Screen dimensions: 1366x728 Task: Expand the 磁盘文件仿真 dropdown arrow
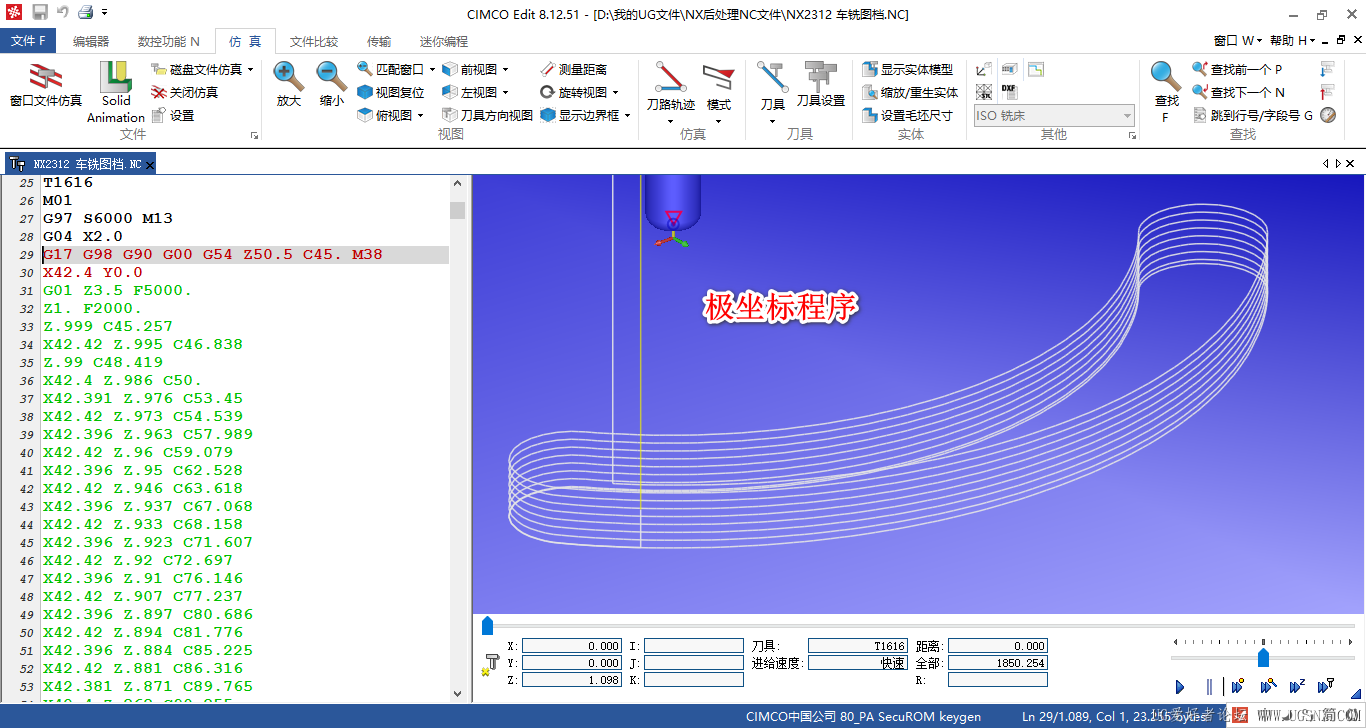pos(250,70)
